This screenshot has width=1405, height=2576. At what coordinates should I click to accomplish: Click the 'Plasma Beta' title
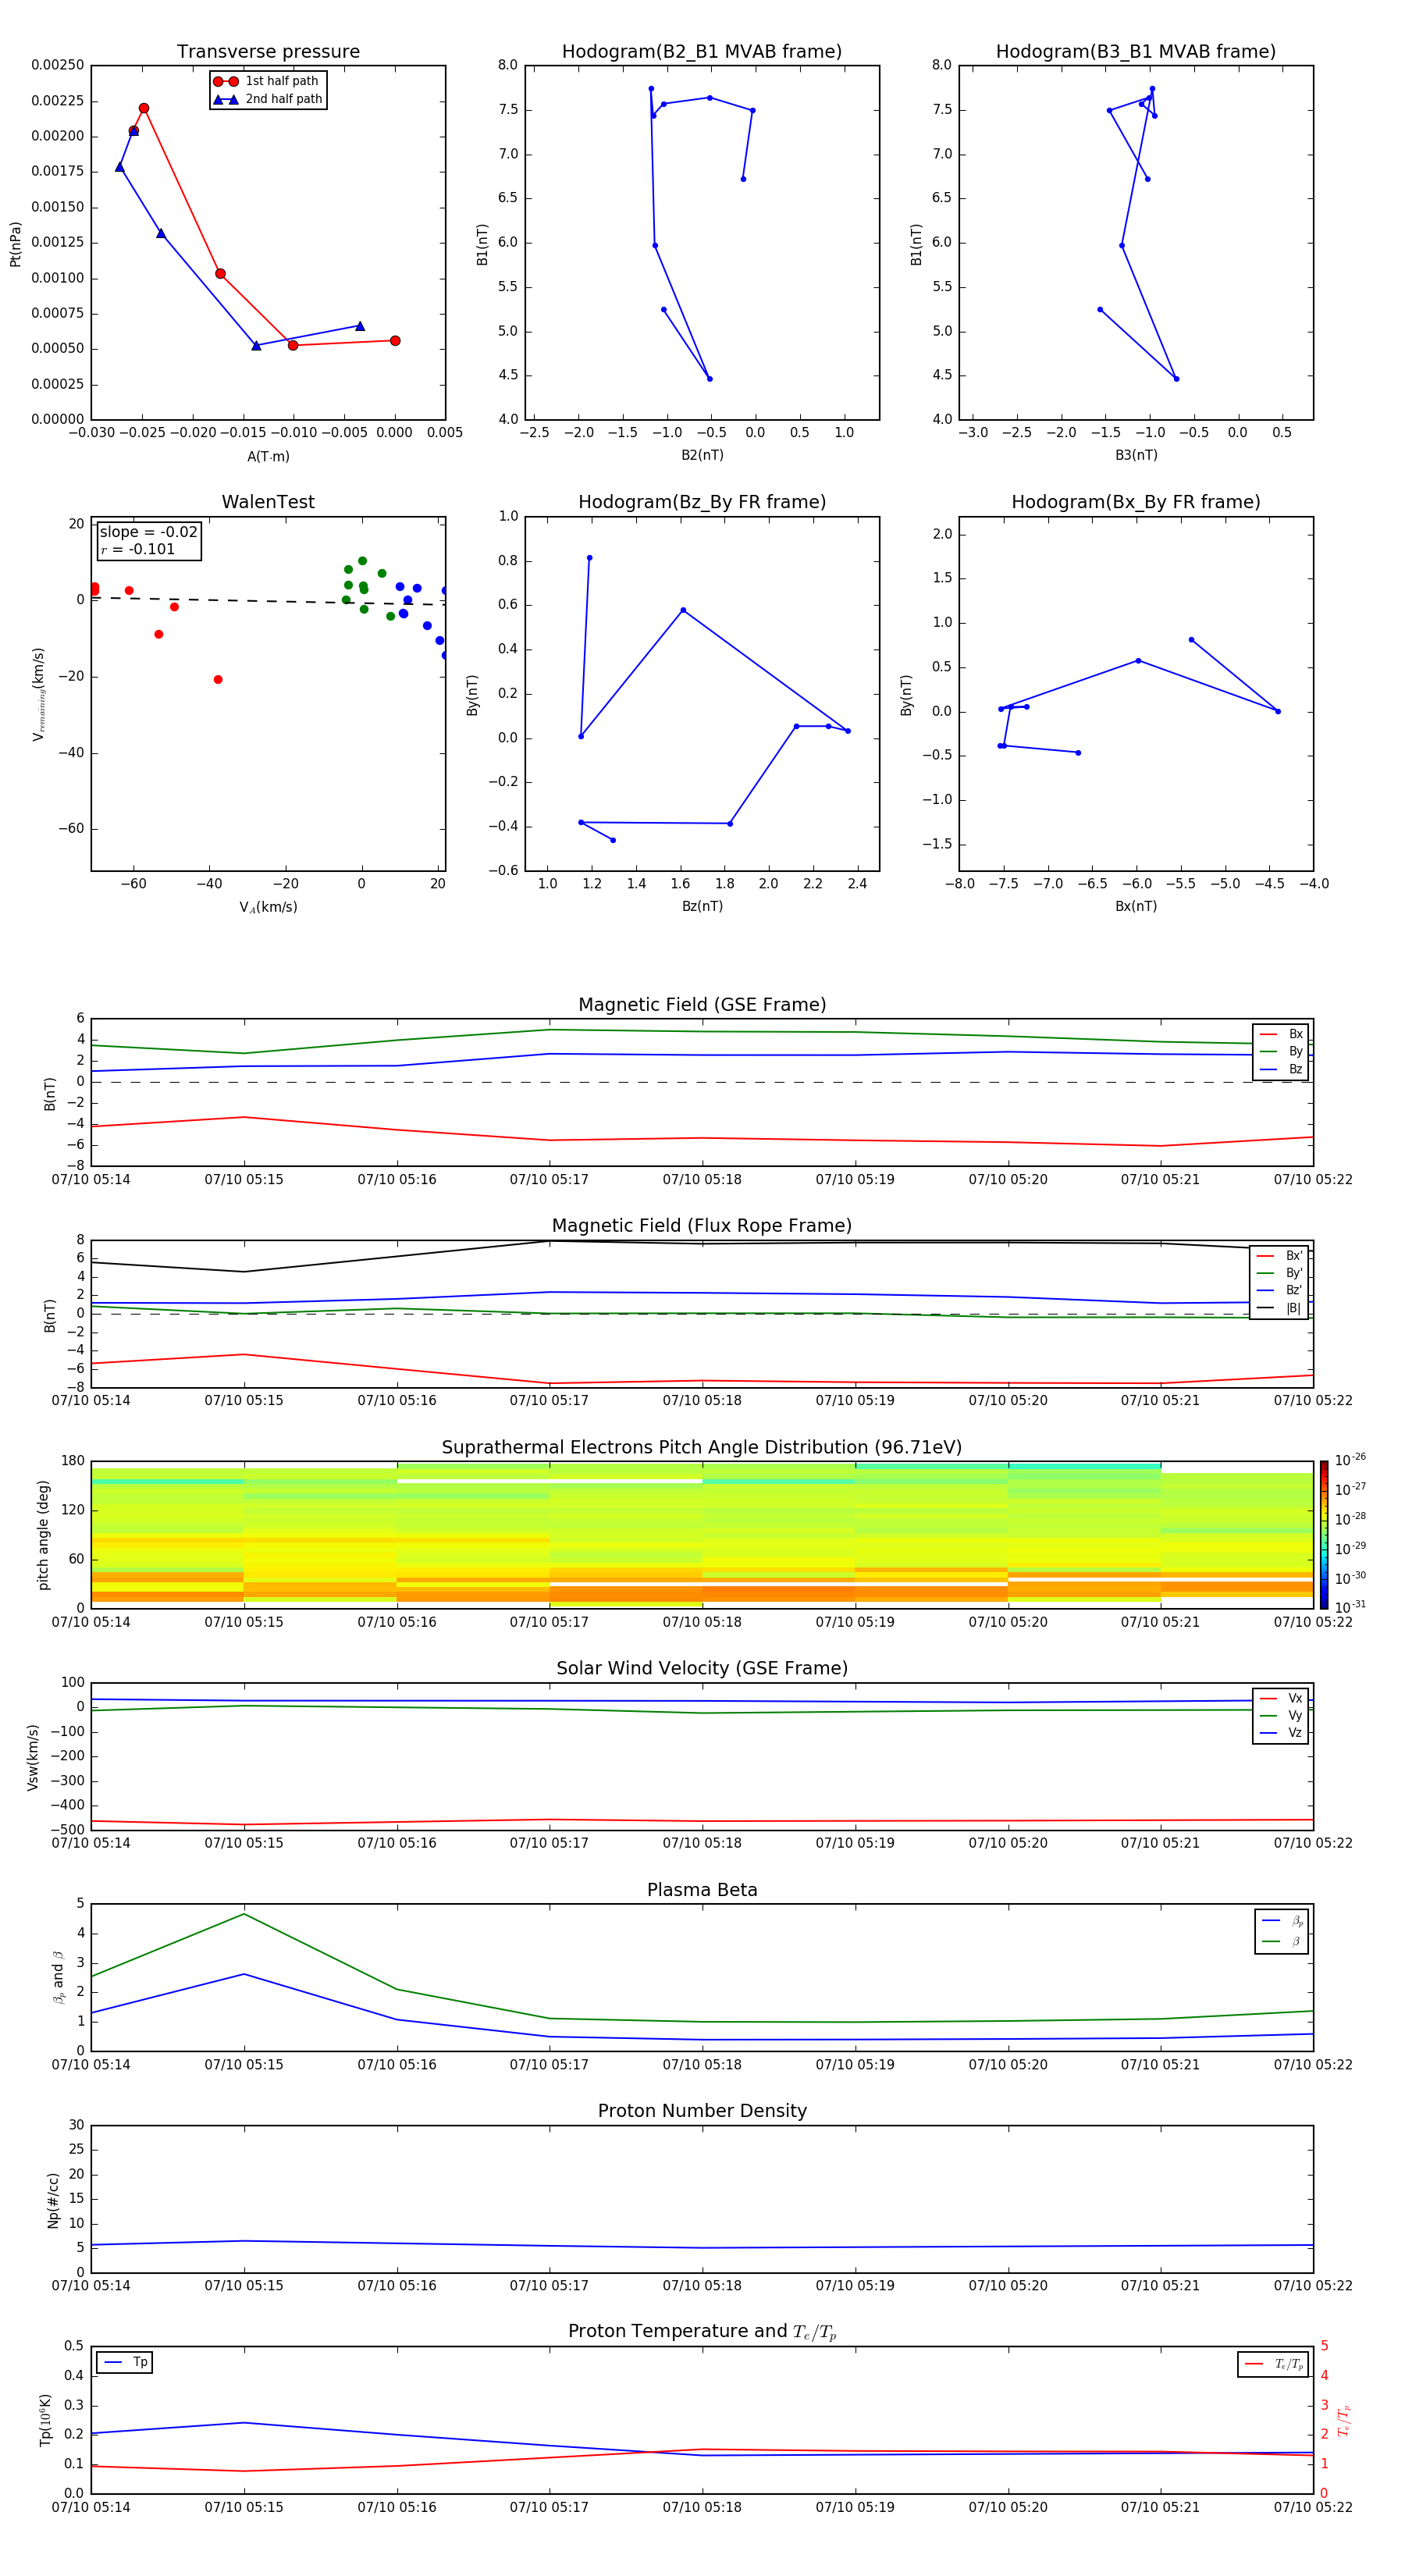pos(702,1890)
